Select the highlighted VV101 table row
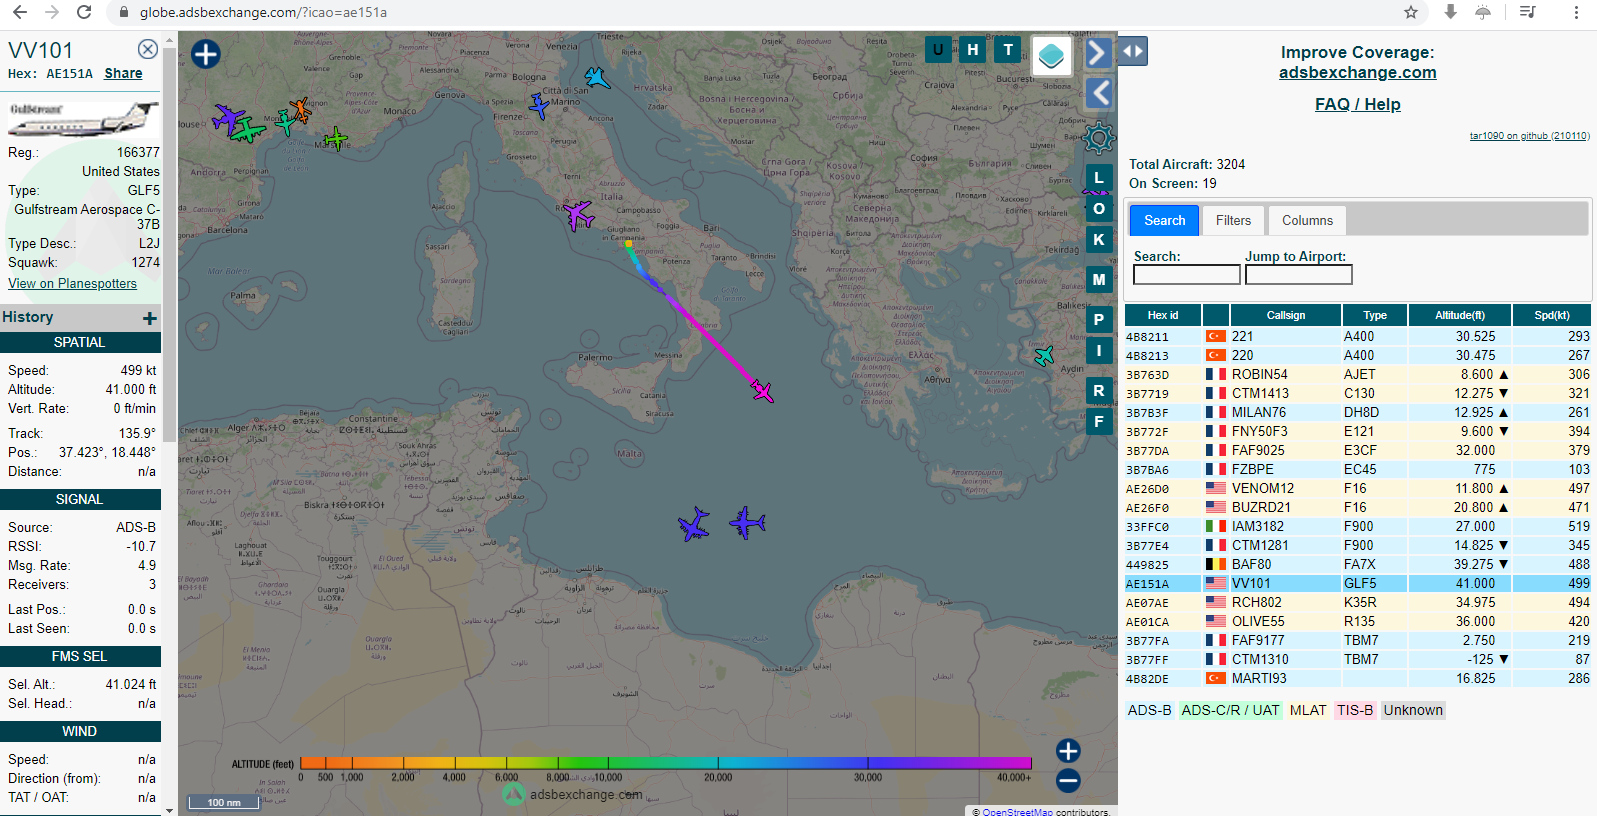1597x816 pixels. [1357, 584]
